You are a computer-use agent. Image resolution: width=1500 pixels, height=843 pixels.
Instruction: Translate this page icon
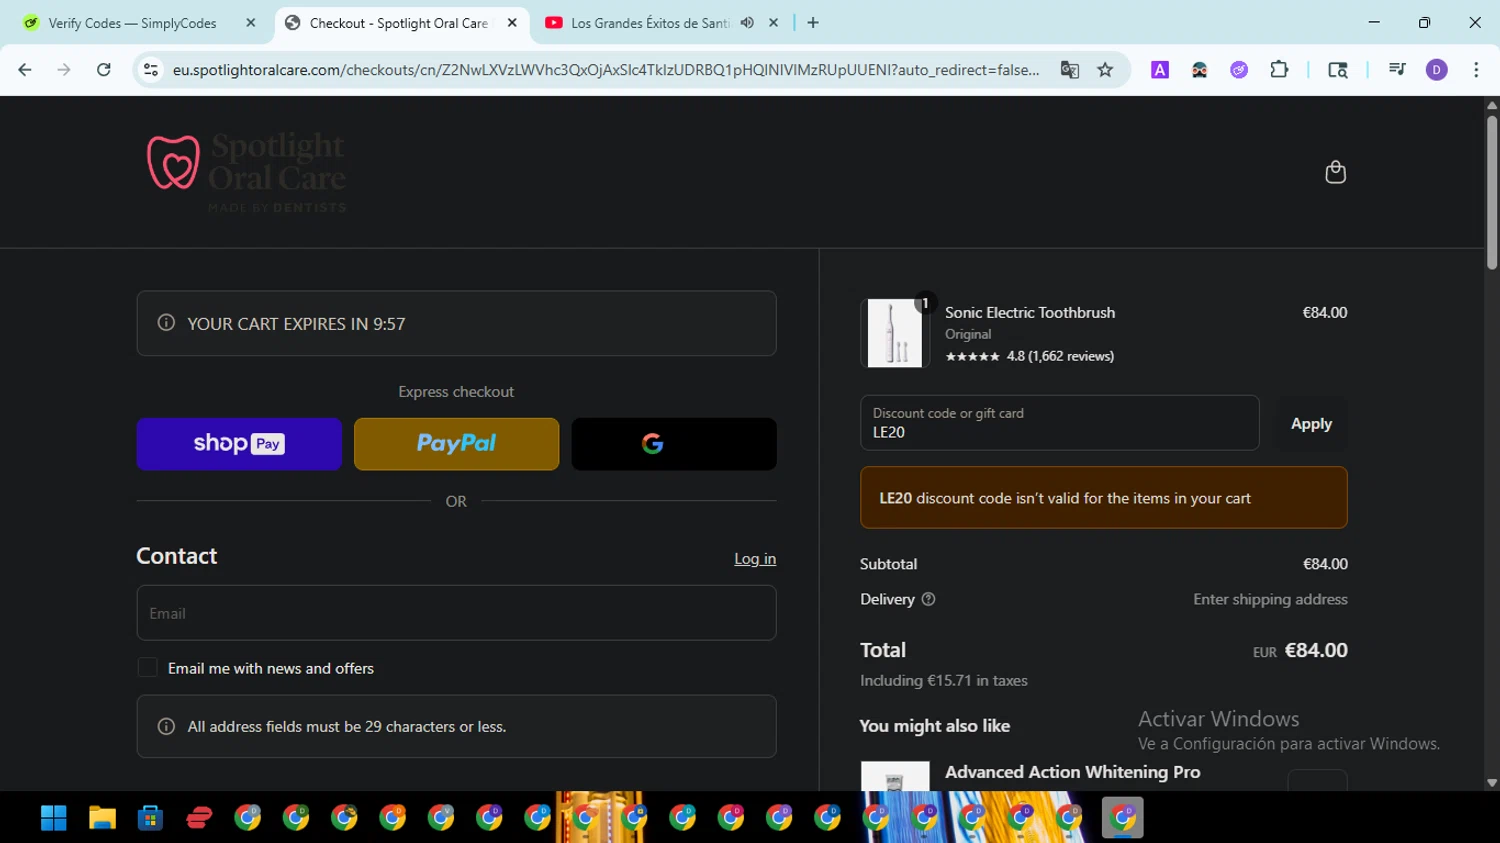(x=1070, y=70)
